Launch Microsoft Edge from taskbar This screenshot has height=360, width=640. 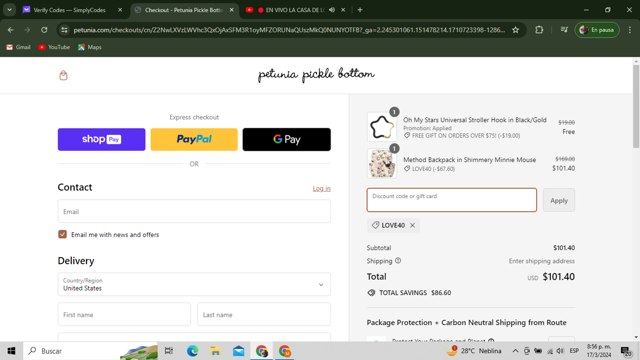coord(192,351)
